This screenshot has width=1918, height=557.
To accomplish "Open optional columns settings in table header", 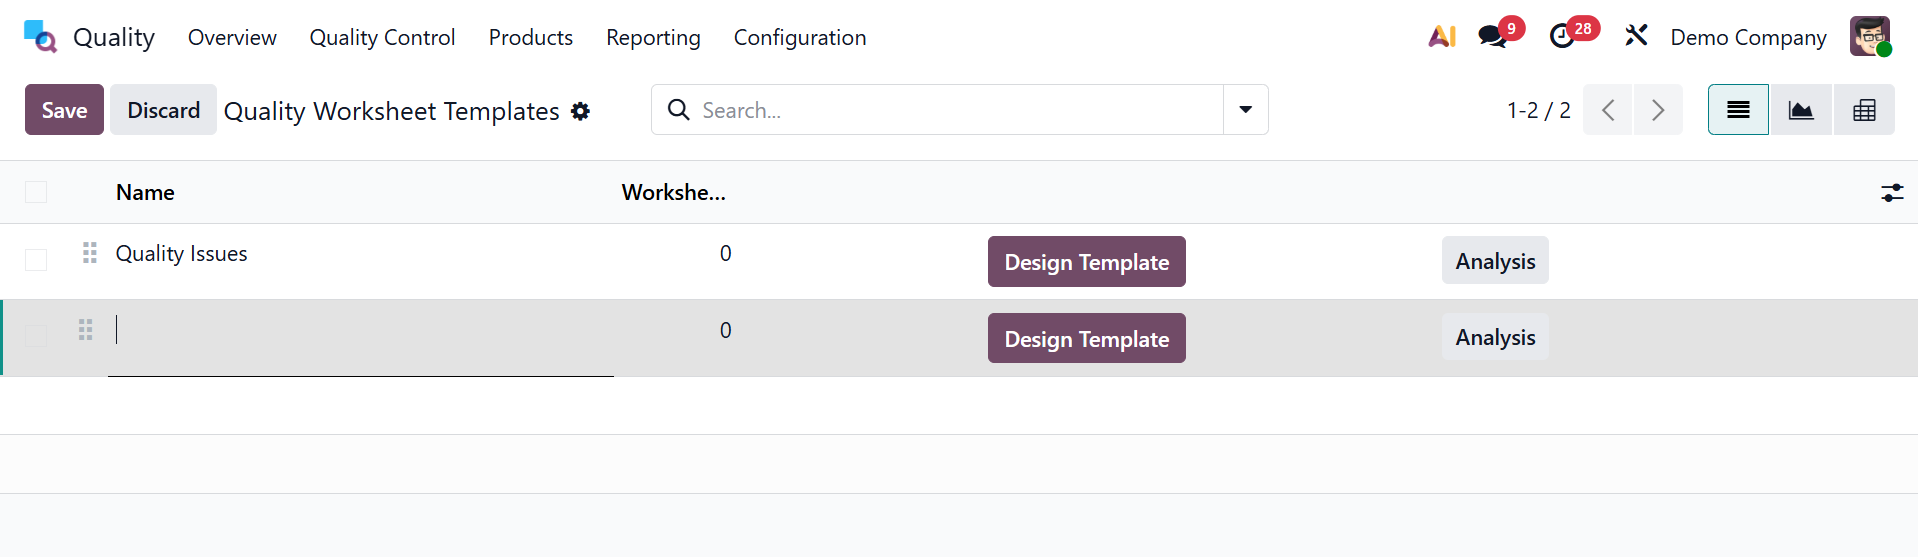I will (x=1892, y=193).
